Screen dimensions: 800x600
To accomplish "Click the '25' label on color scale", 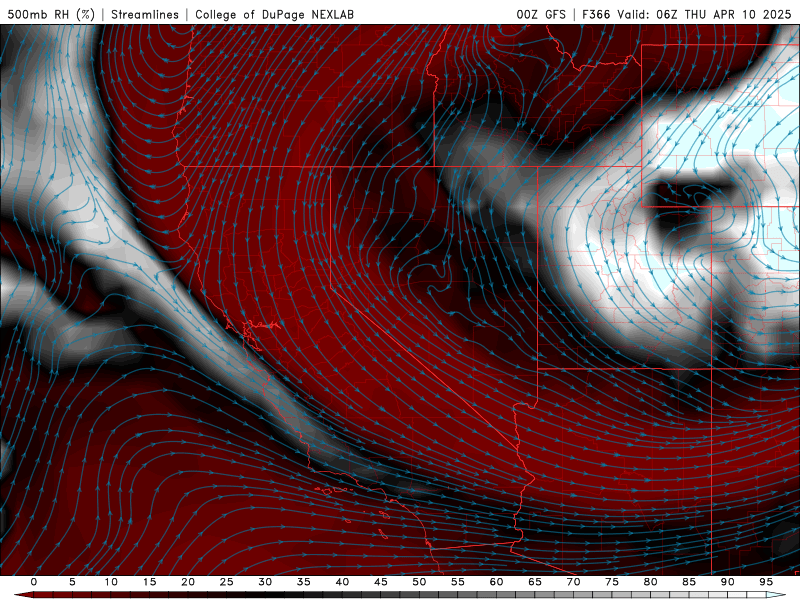I will tap(227, 582).
